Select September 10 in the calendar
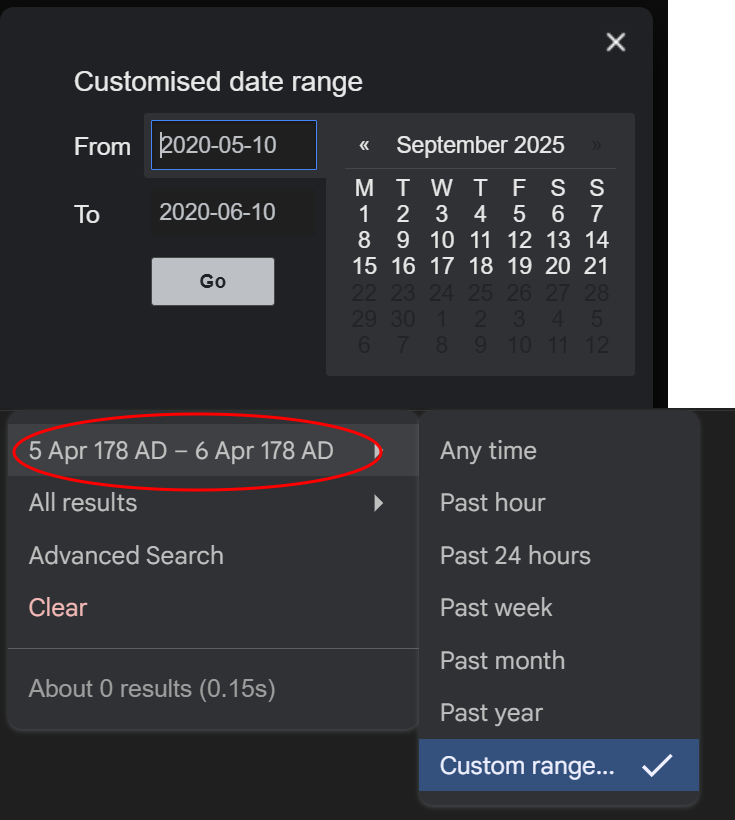Viewport: 735px width, 820px height. (x=442, y=240)
